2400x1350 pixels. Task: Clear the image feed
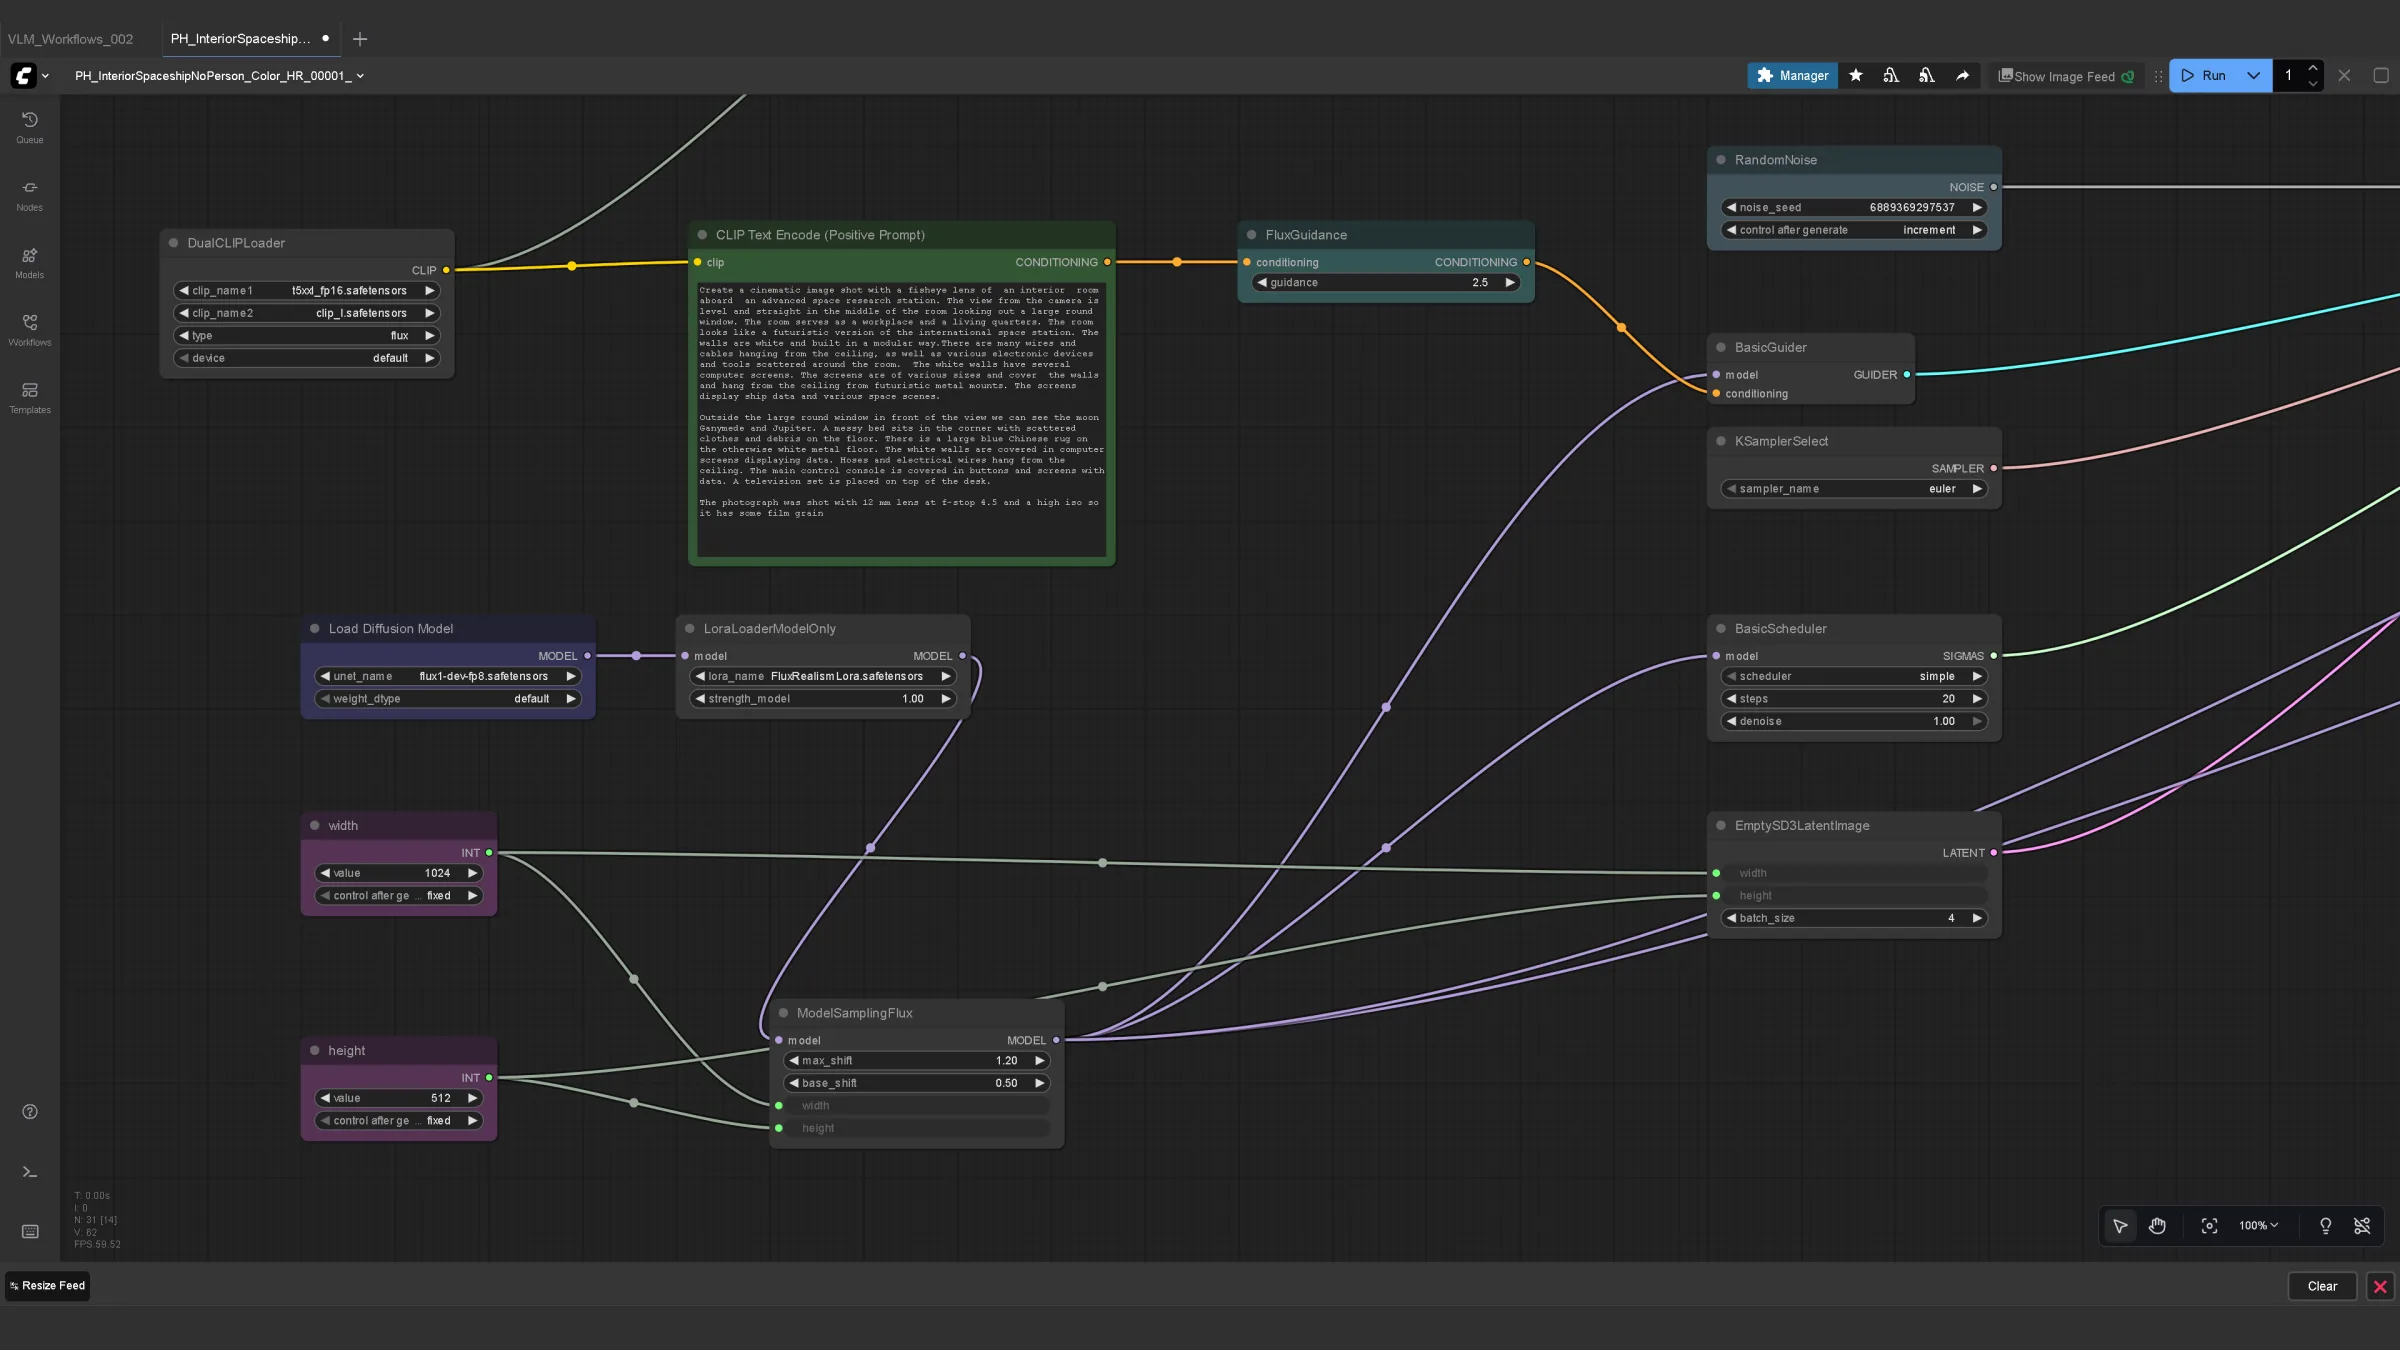(x=2322, y=1287)
